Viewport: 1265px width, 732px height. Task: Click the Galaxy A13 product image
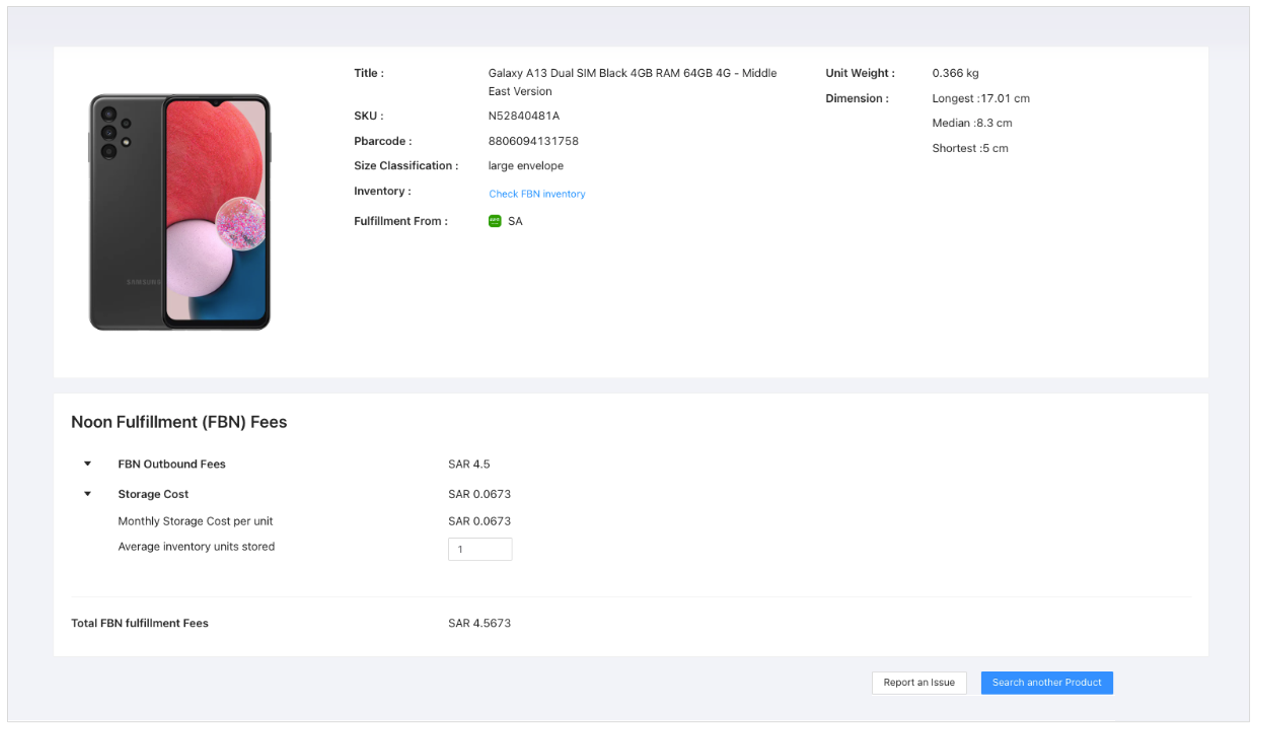coord(180,212)
